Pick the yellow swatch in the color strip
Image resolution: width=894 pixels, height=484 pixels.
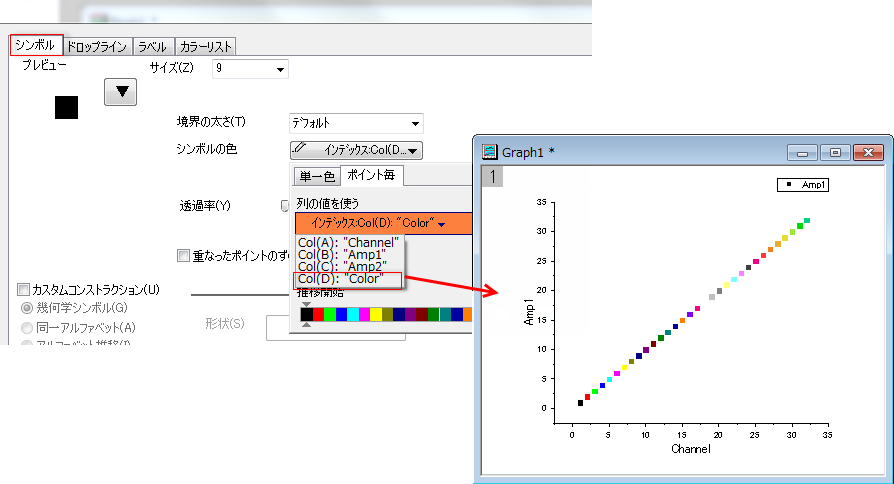[376, 314]
